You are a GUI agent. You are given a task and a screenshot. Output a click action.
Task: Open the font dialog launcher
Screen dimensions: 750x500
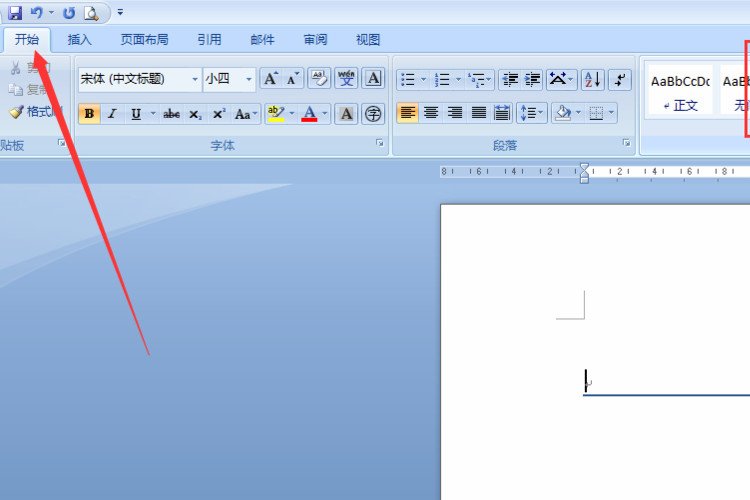pos(380,143)
